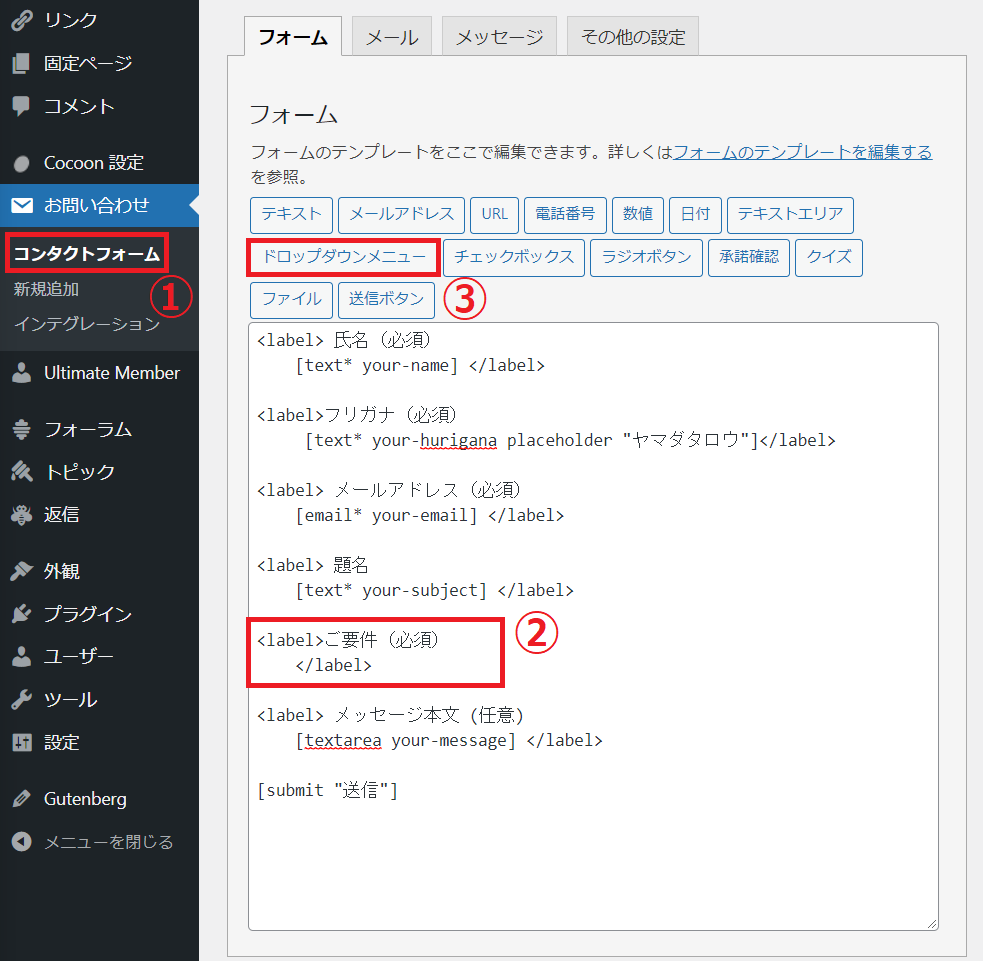Image resolution: width=983 pixels, height=961 pixels.
Task: Open the Gutenberg menu
Action: click(99, 799)
